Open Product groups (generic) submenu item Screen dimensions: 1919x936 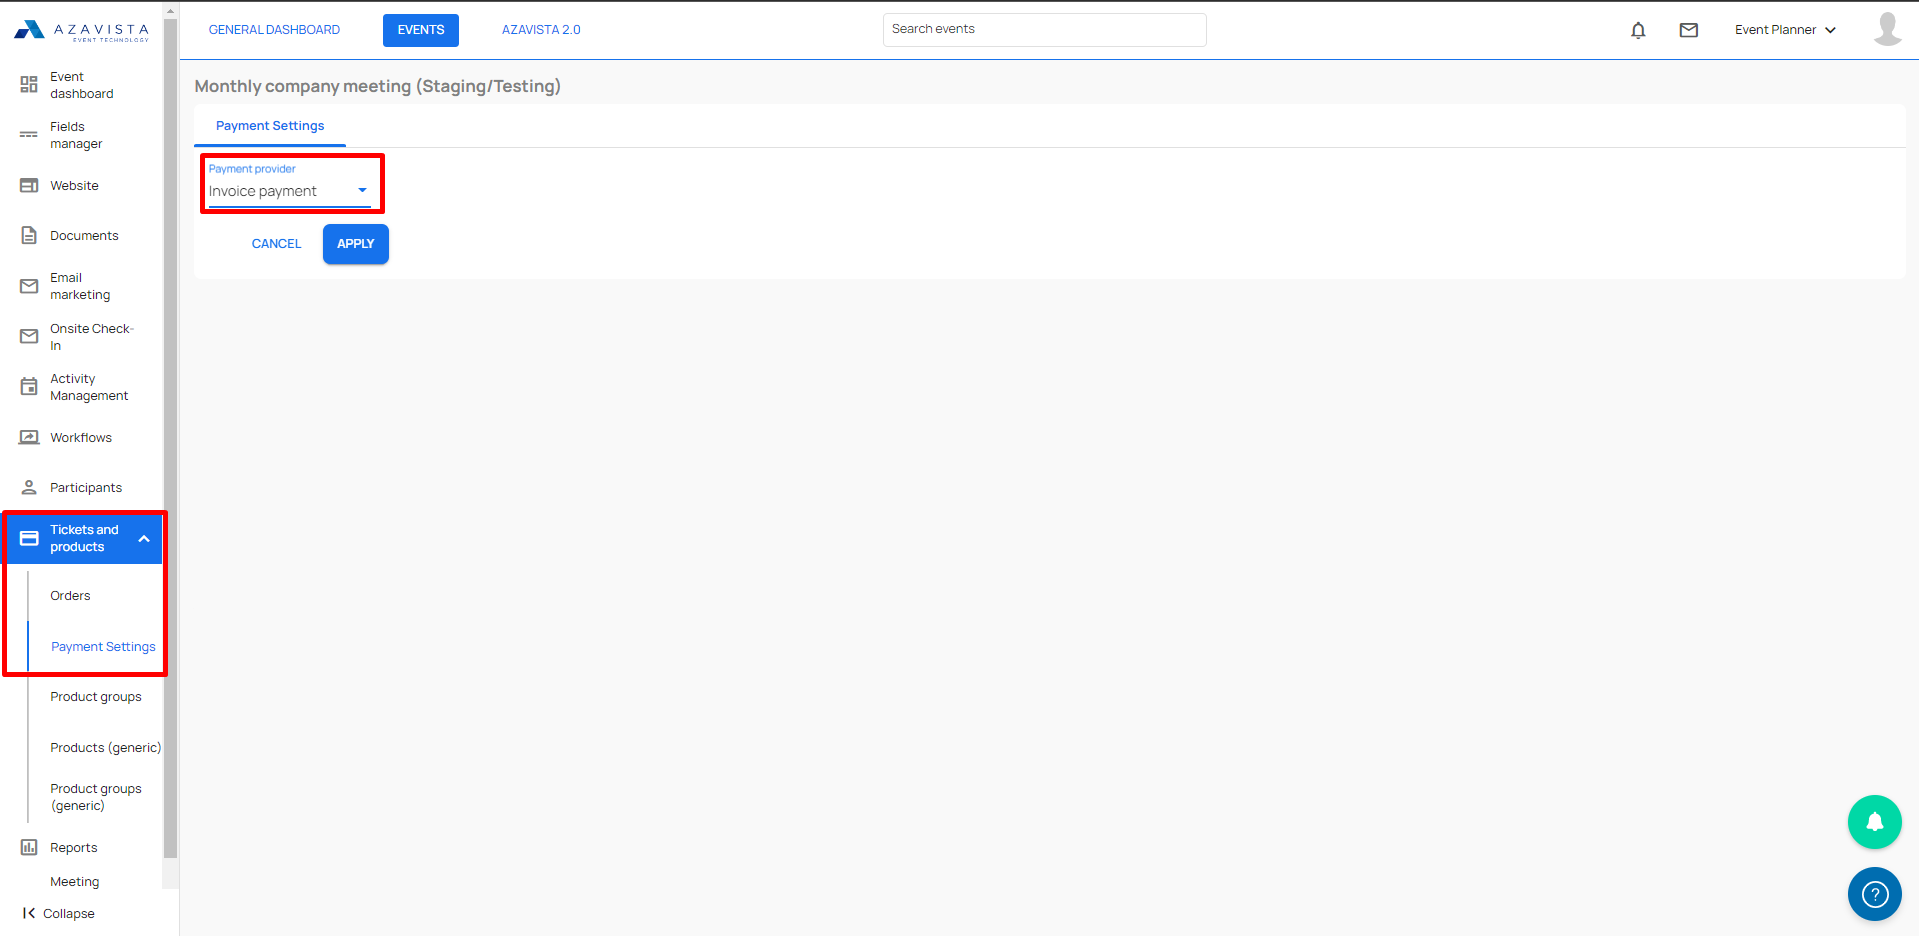click(96, 797)
